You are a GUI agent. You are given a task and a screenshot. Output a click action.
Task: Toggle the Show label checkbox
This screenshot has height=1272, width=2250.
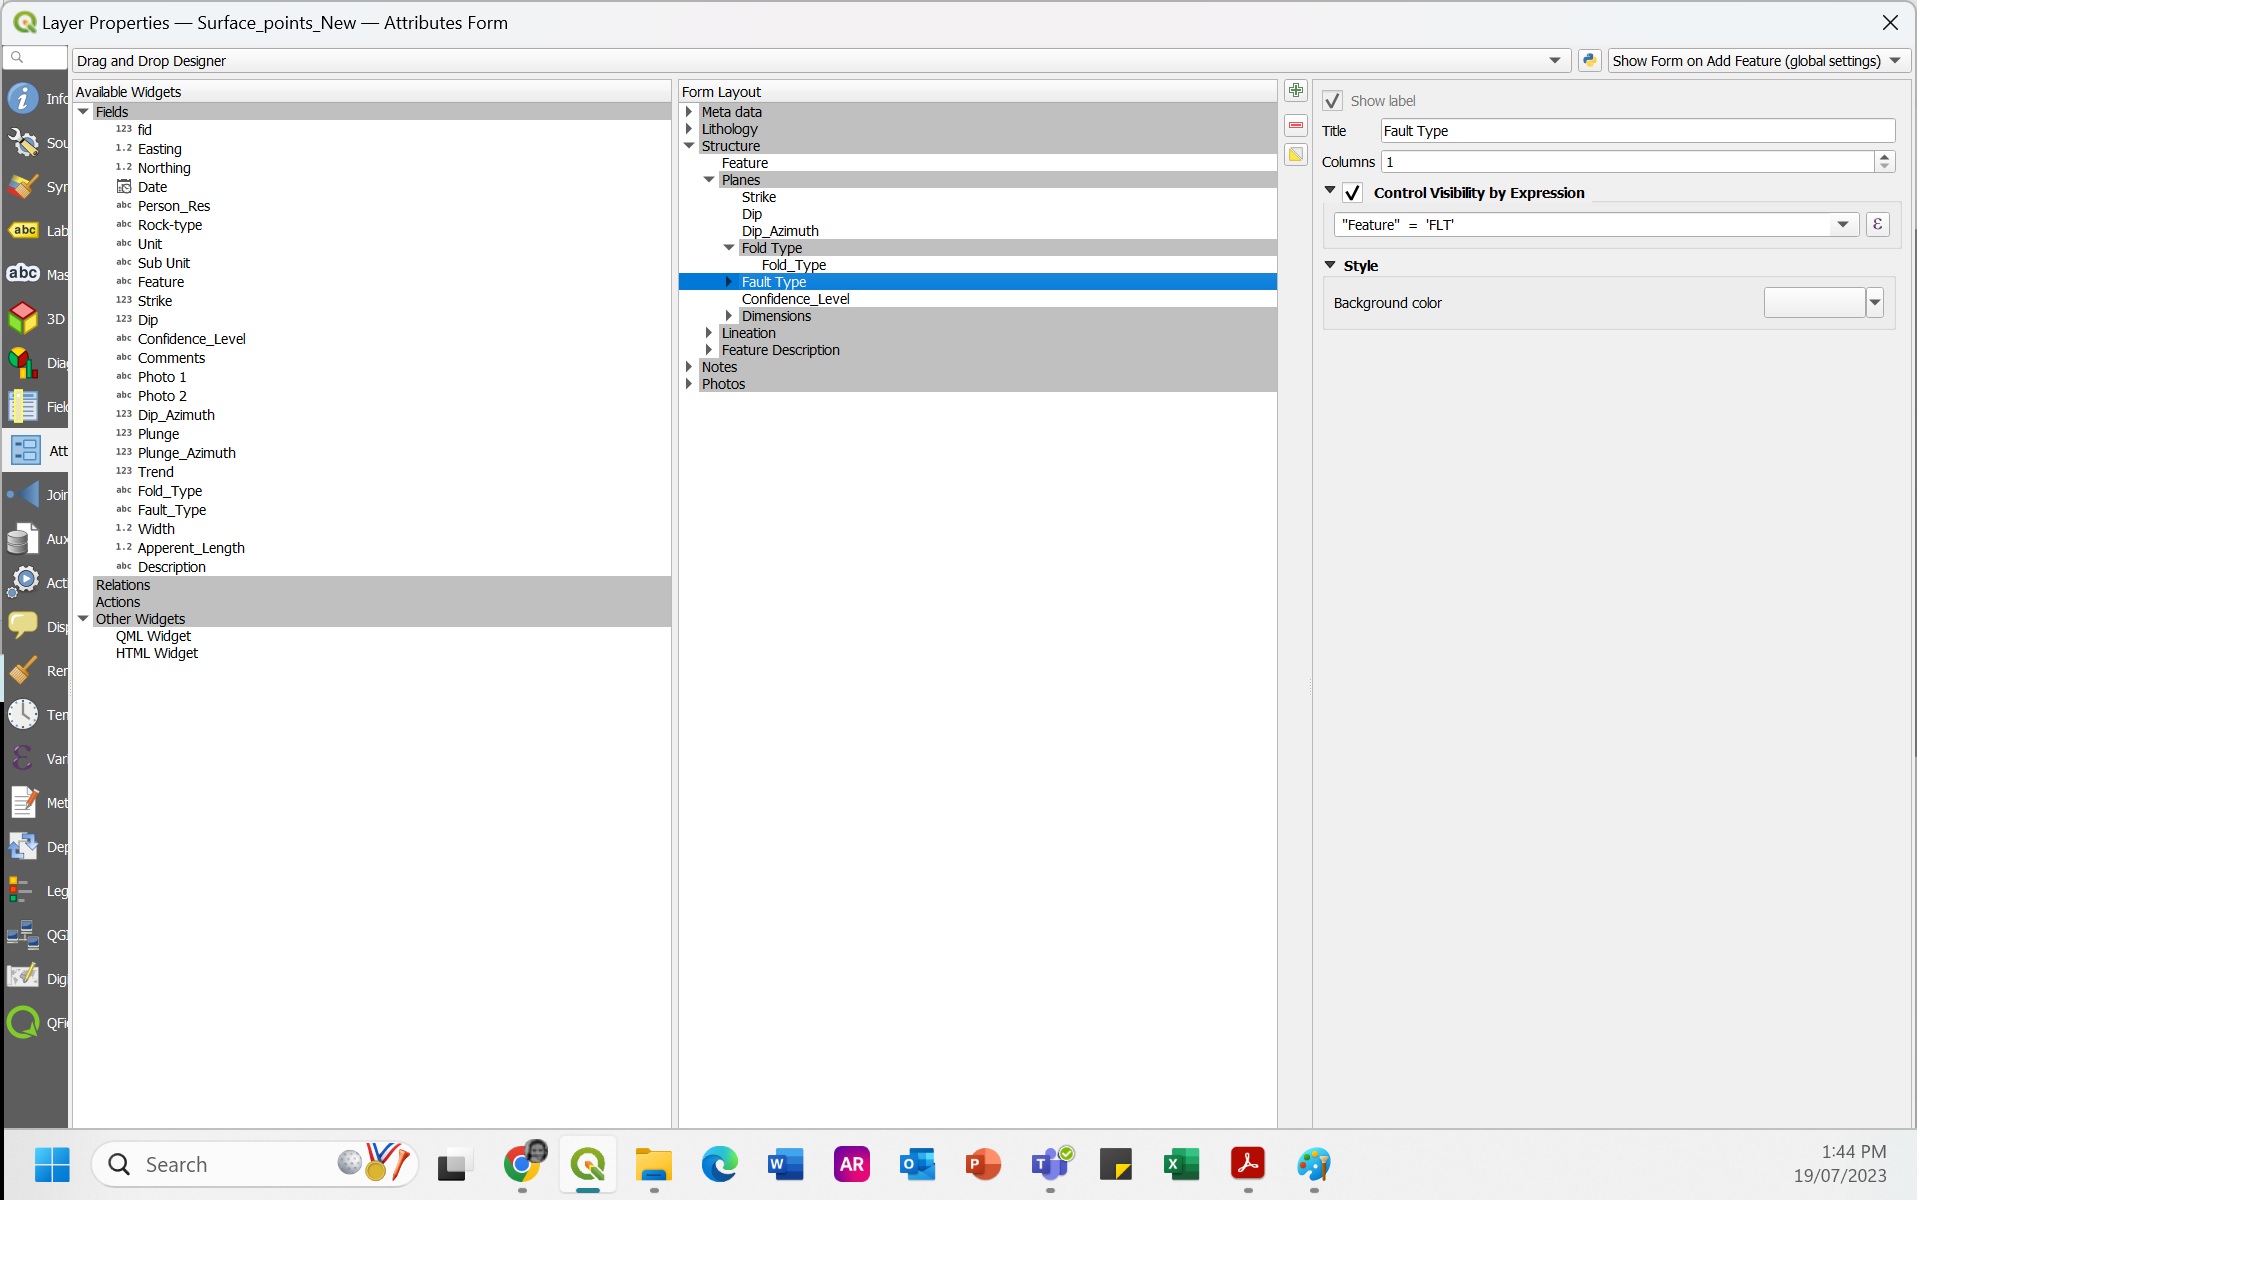coord(1332,101)
